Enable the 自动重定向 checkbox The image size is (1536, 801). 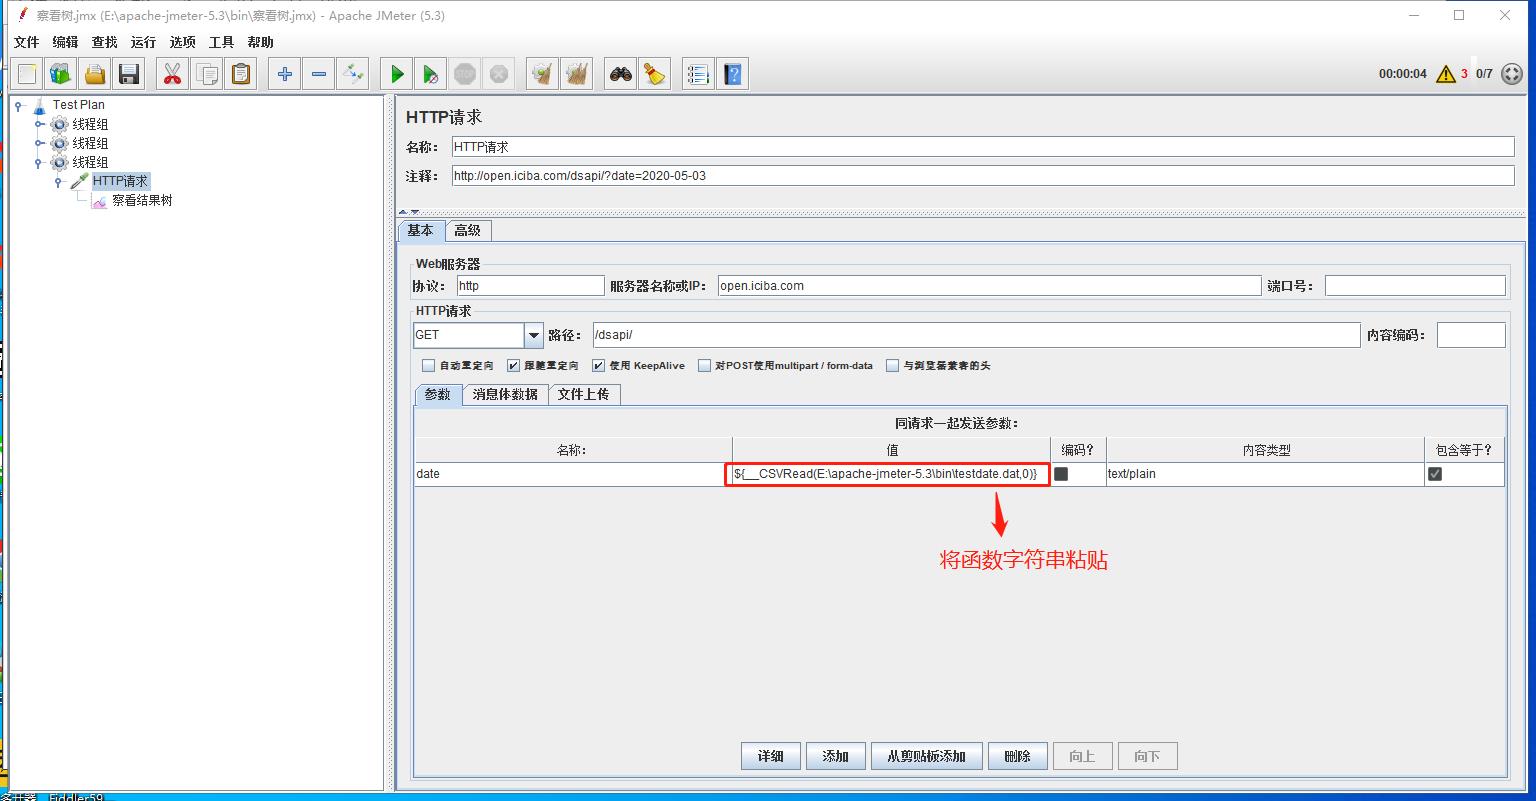click(428, 366)
